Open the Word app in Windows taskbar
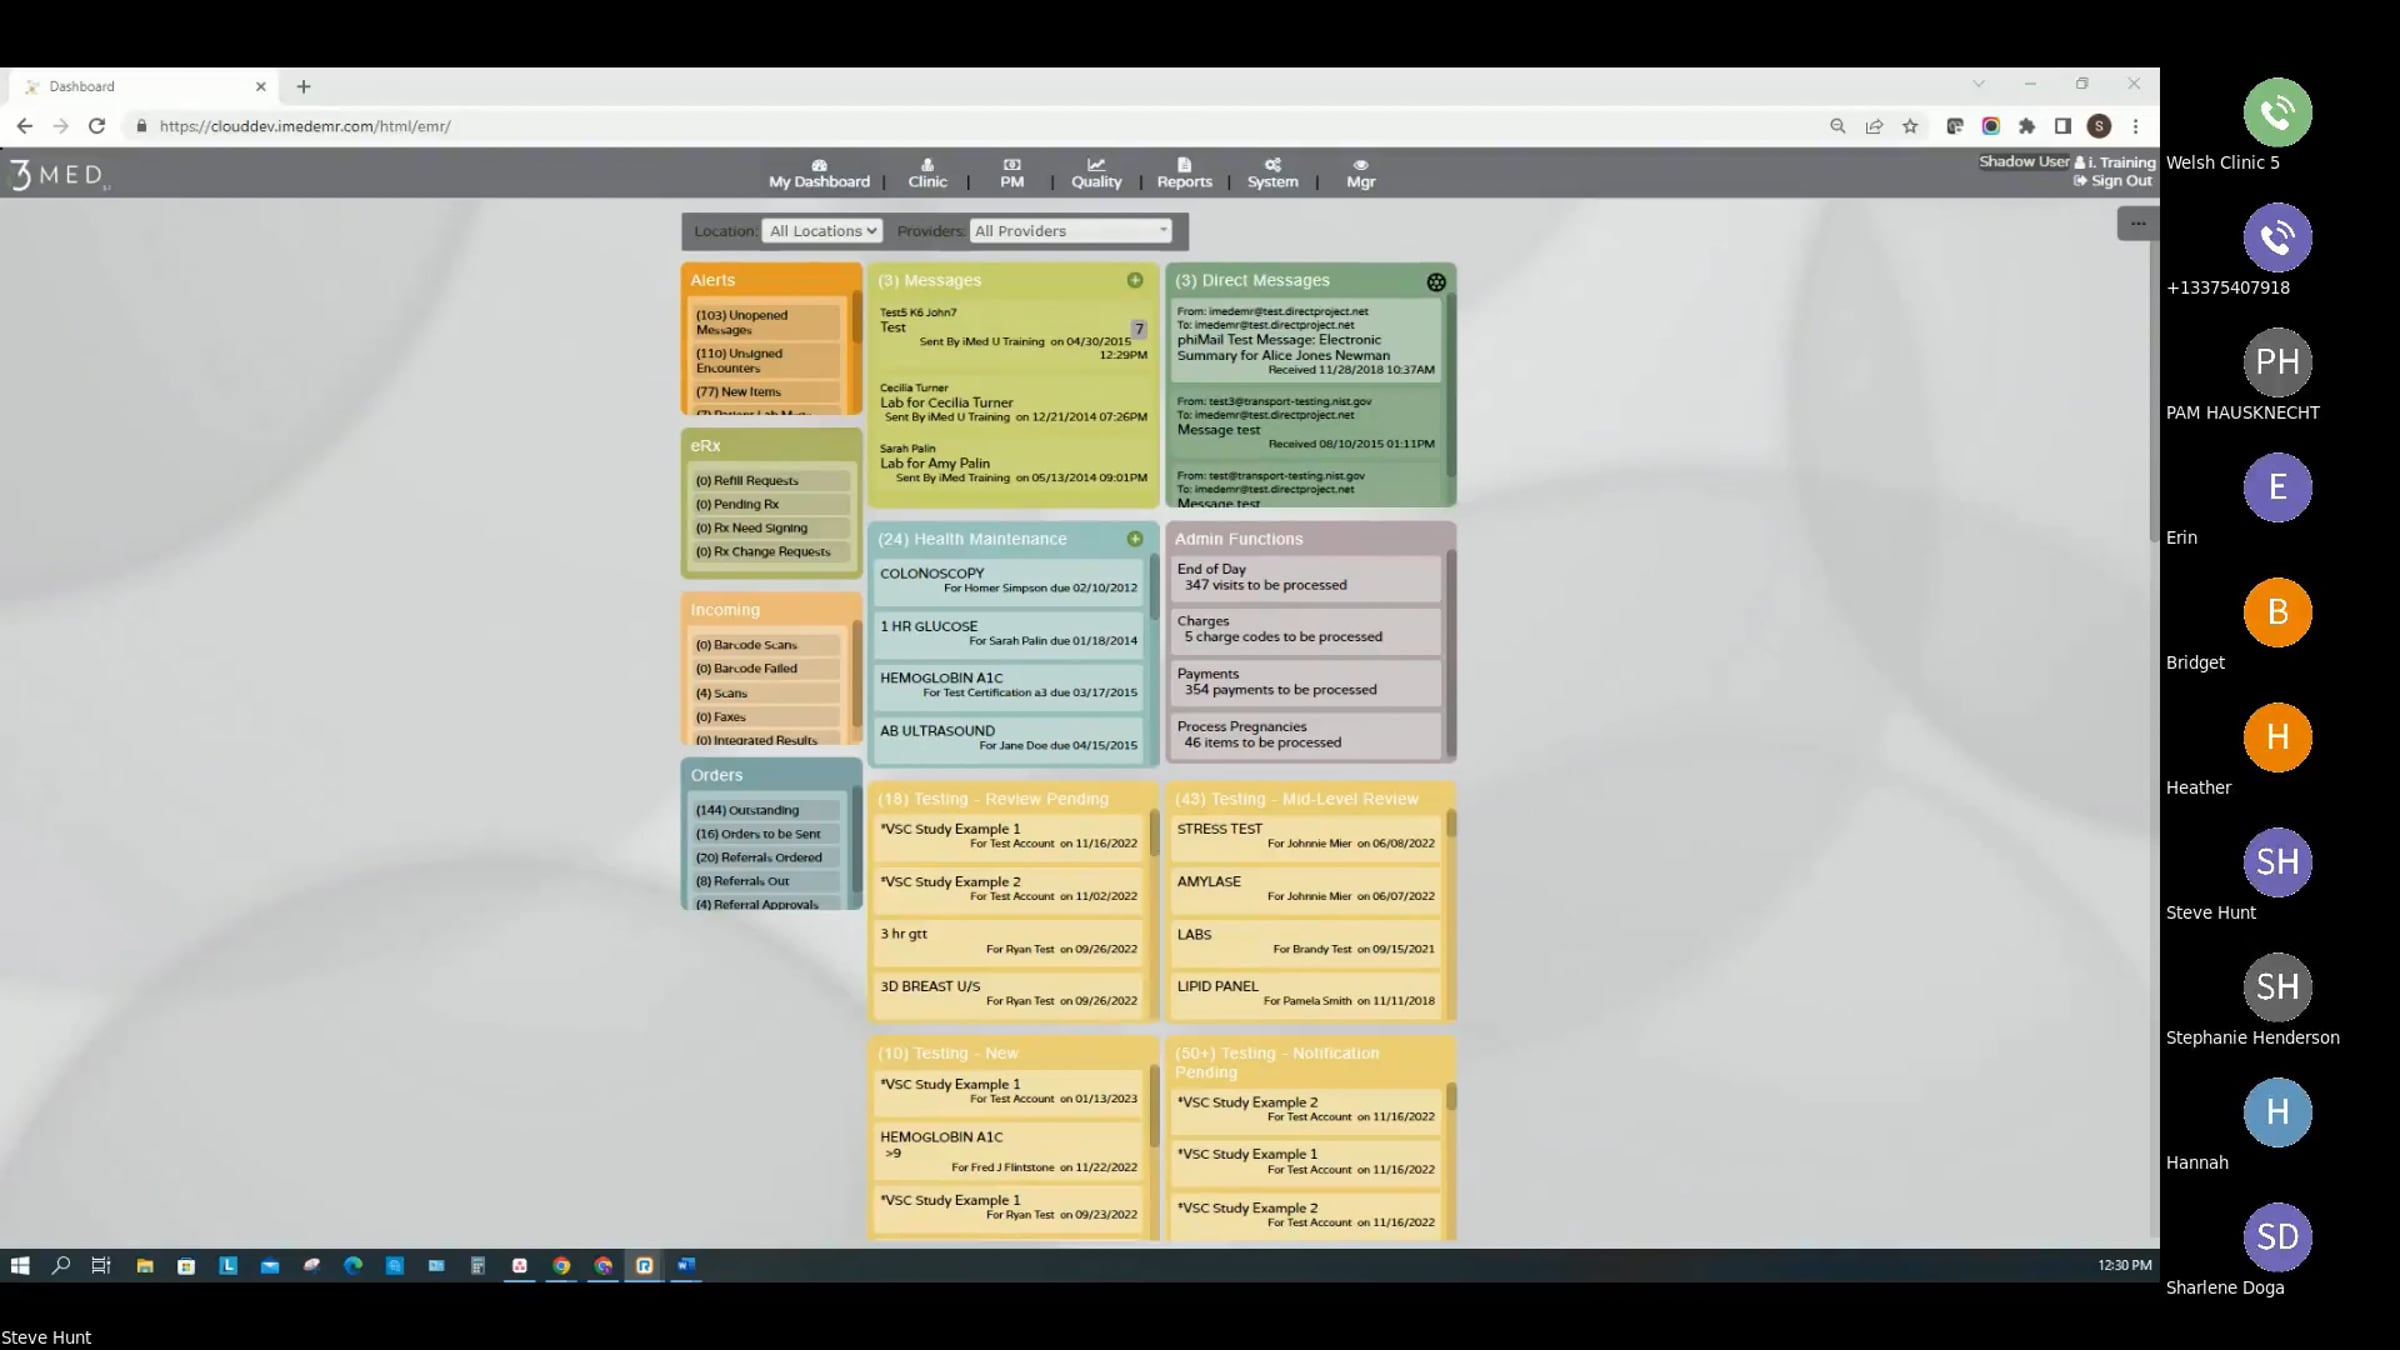Image resolution: width=2400 pixels, height=1350 pixels. point(685,1265)
